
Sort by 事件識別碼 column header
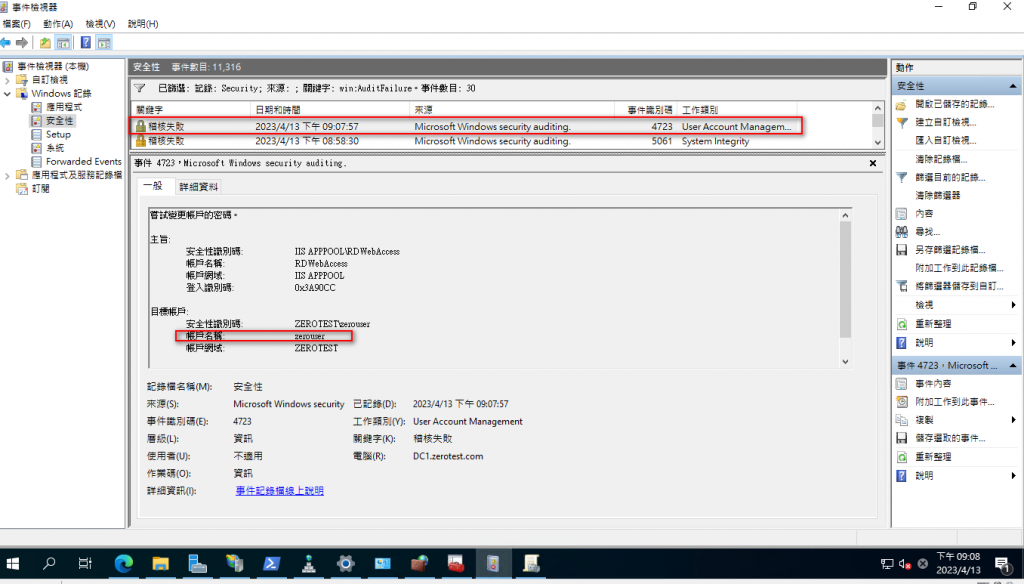(645, 110)
